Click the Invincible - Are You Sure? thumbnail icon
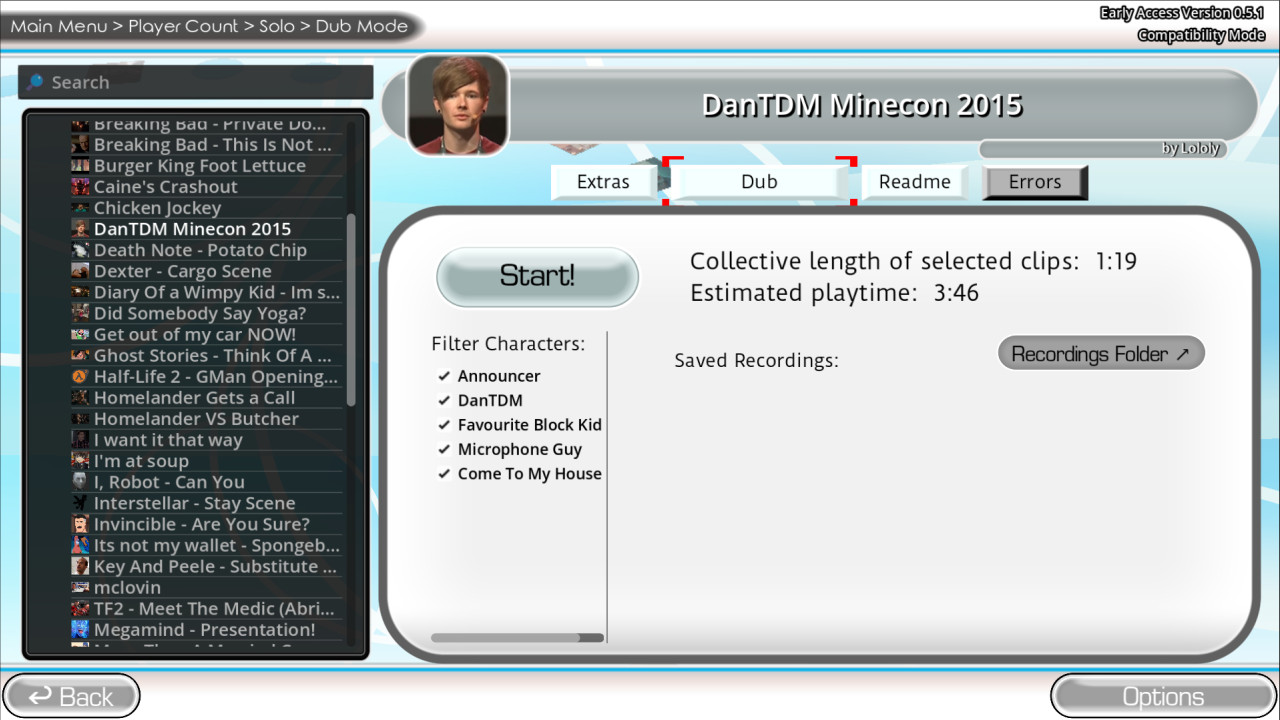The width and height of the screenshot is (1280, 720). coord(80,524)
